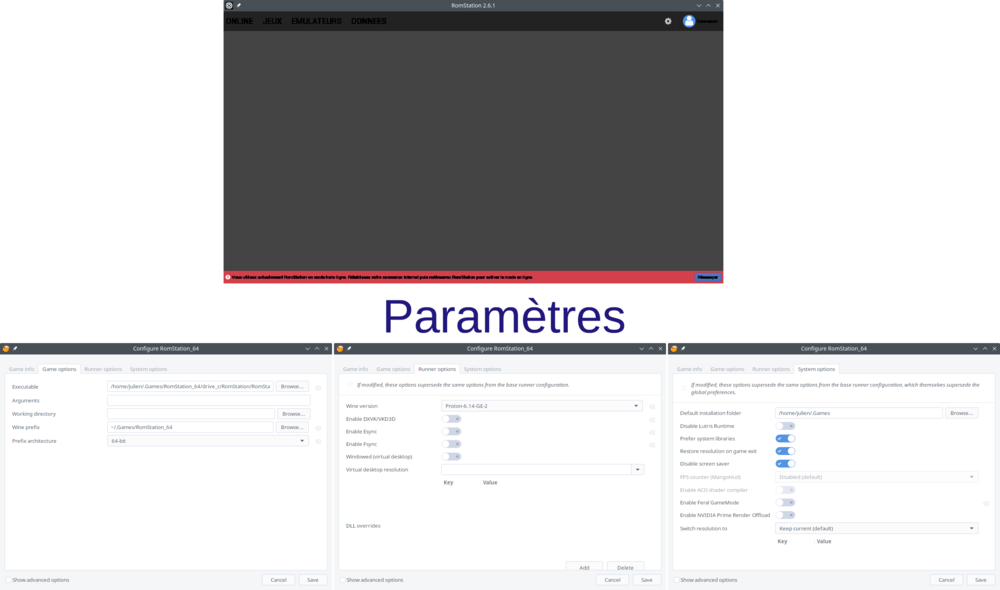
Task: Open the RomStation settings gear
Action: coord(668,21)
